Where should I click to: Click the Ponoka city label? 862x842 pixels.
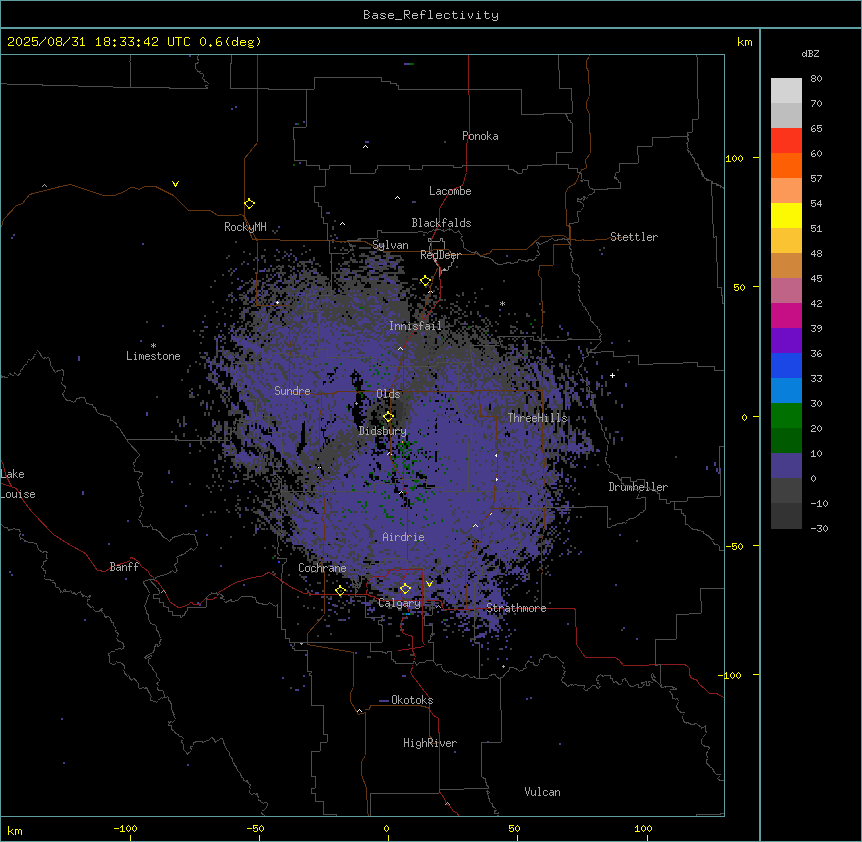coord(480,136)
